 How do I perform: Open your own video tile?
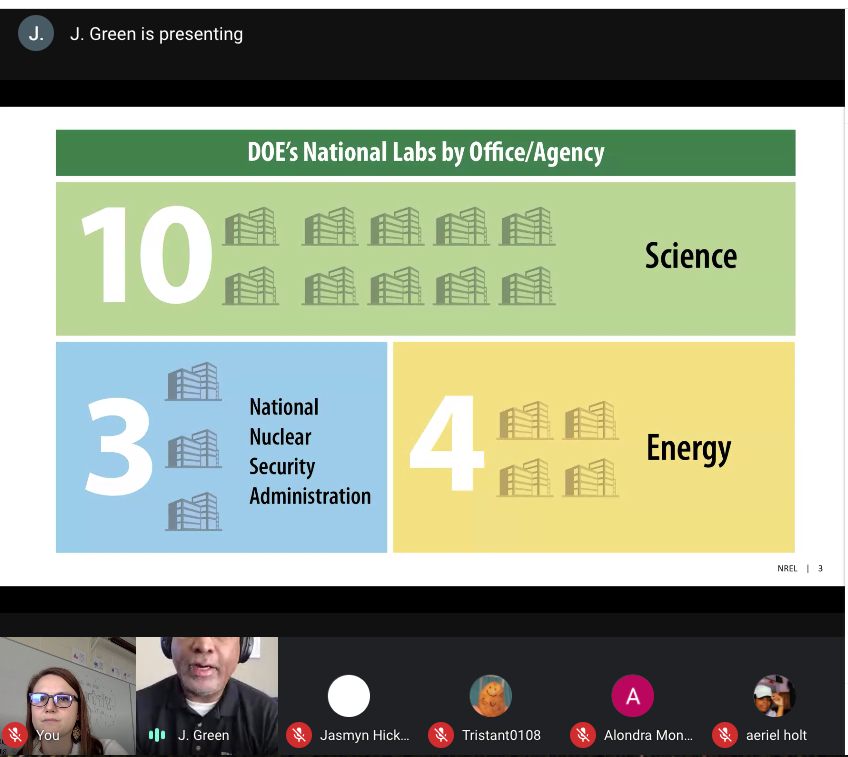(x=68, y=696)
